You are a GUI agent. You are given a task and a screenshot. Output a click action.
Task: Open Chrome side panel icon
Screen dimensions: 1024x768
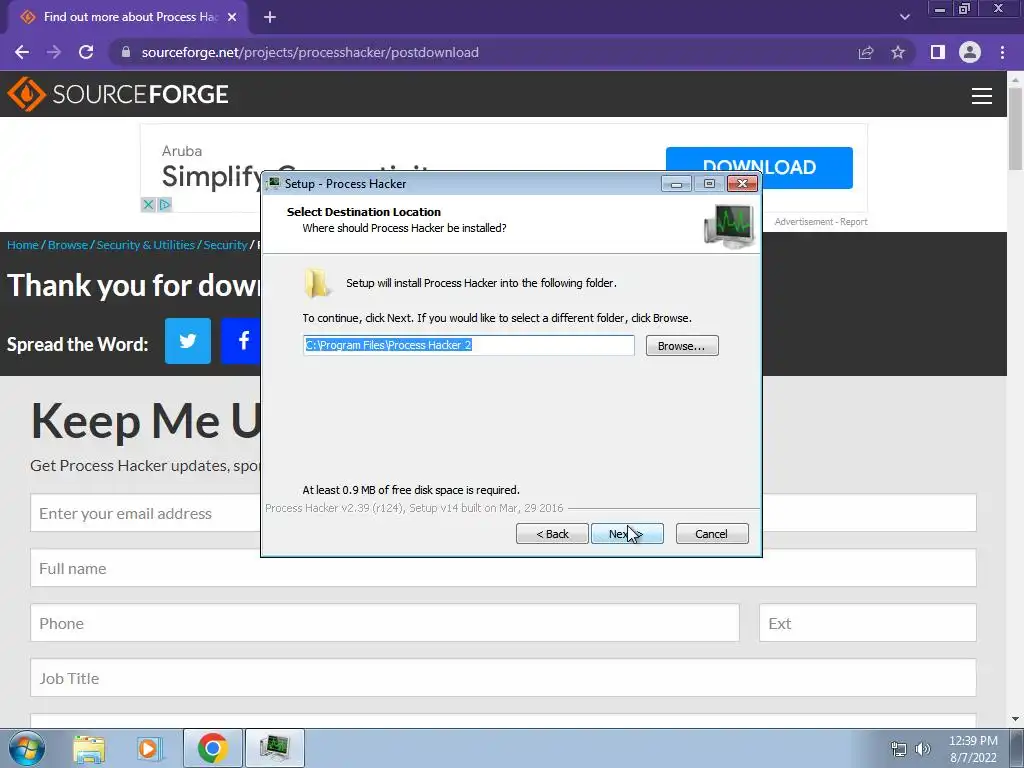point(938,52)
